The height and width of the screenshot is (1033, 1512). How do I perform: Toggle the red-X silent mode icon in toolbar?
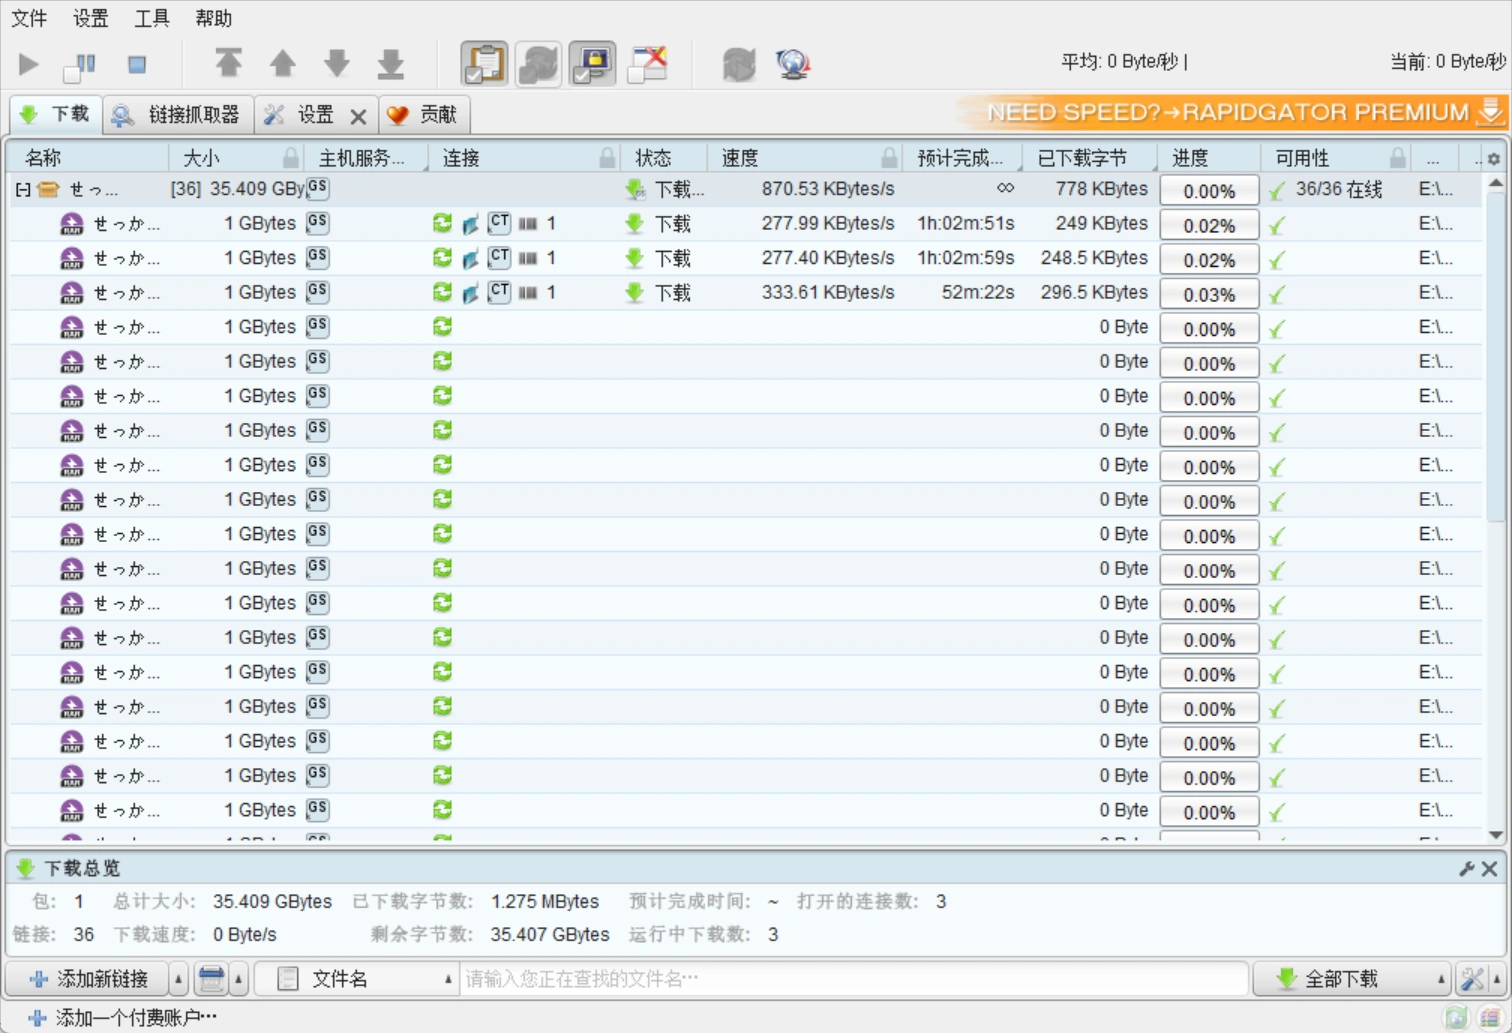pyautogui.click(x=647, y=64)
